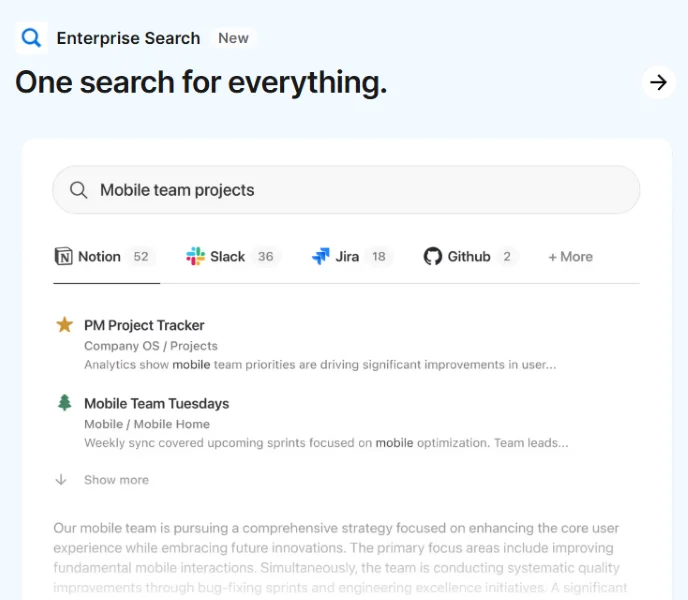Click the Github octocat icon
This screenshot has width=688, height=600.
click(433, 256)
